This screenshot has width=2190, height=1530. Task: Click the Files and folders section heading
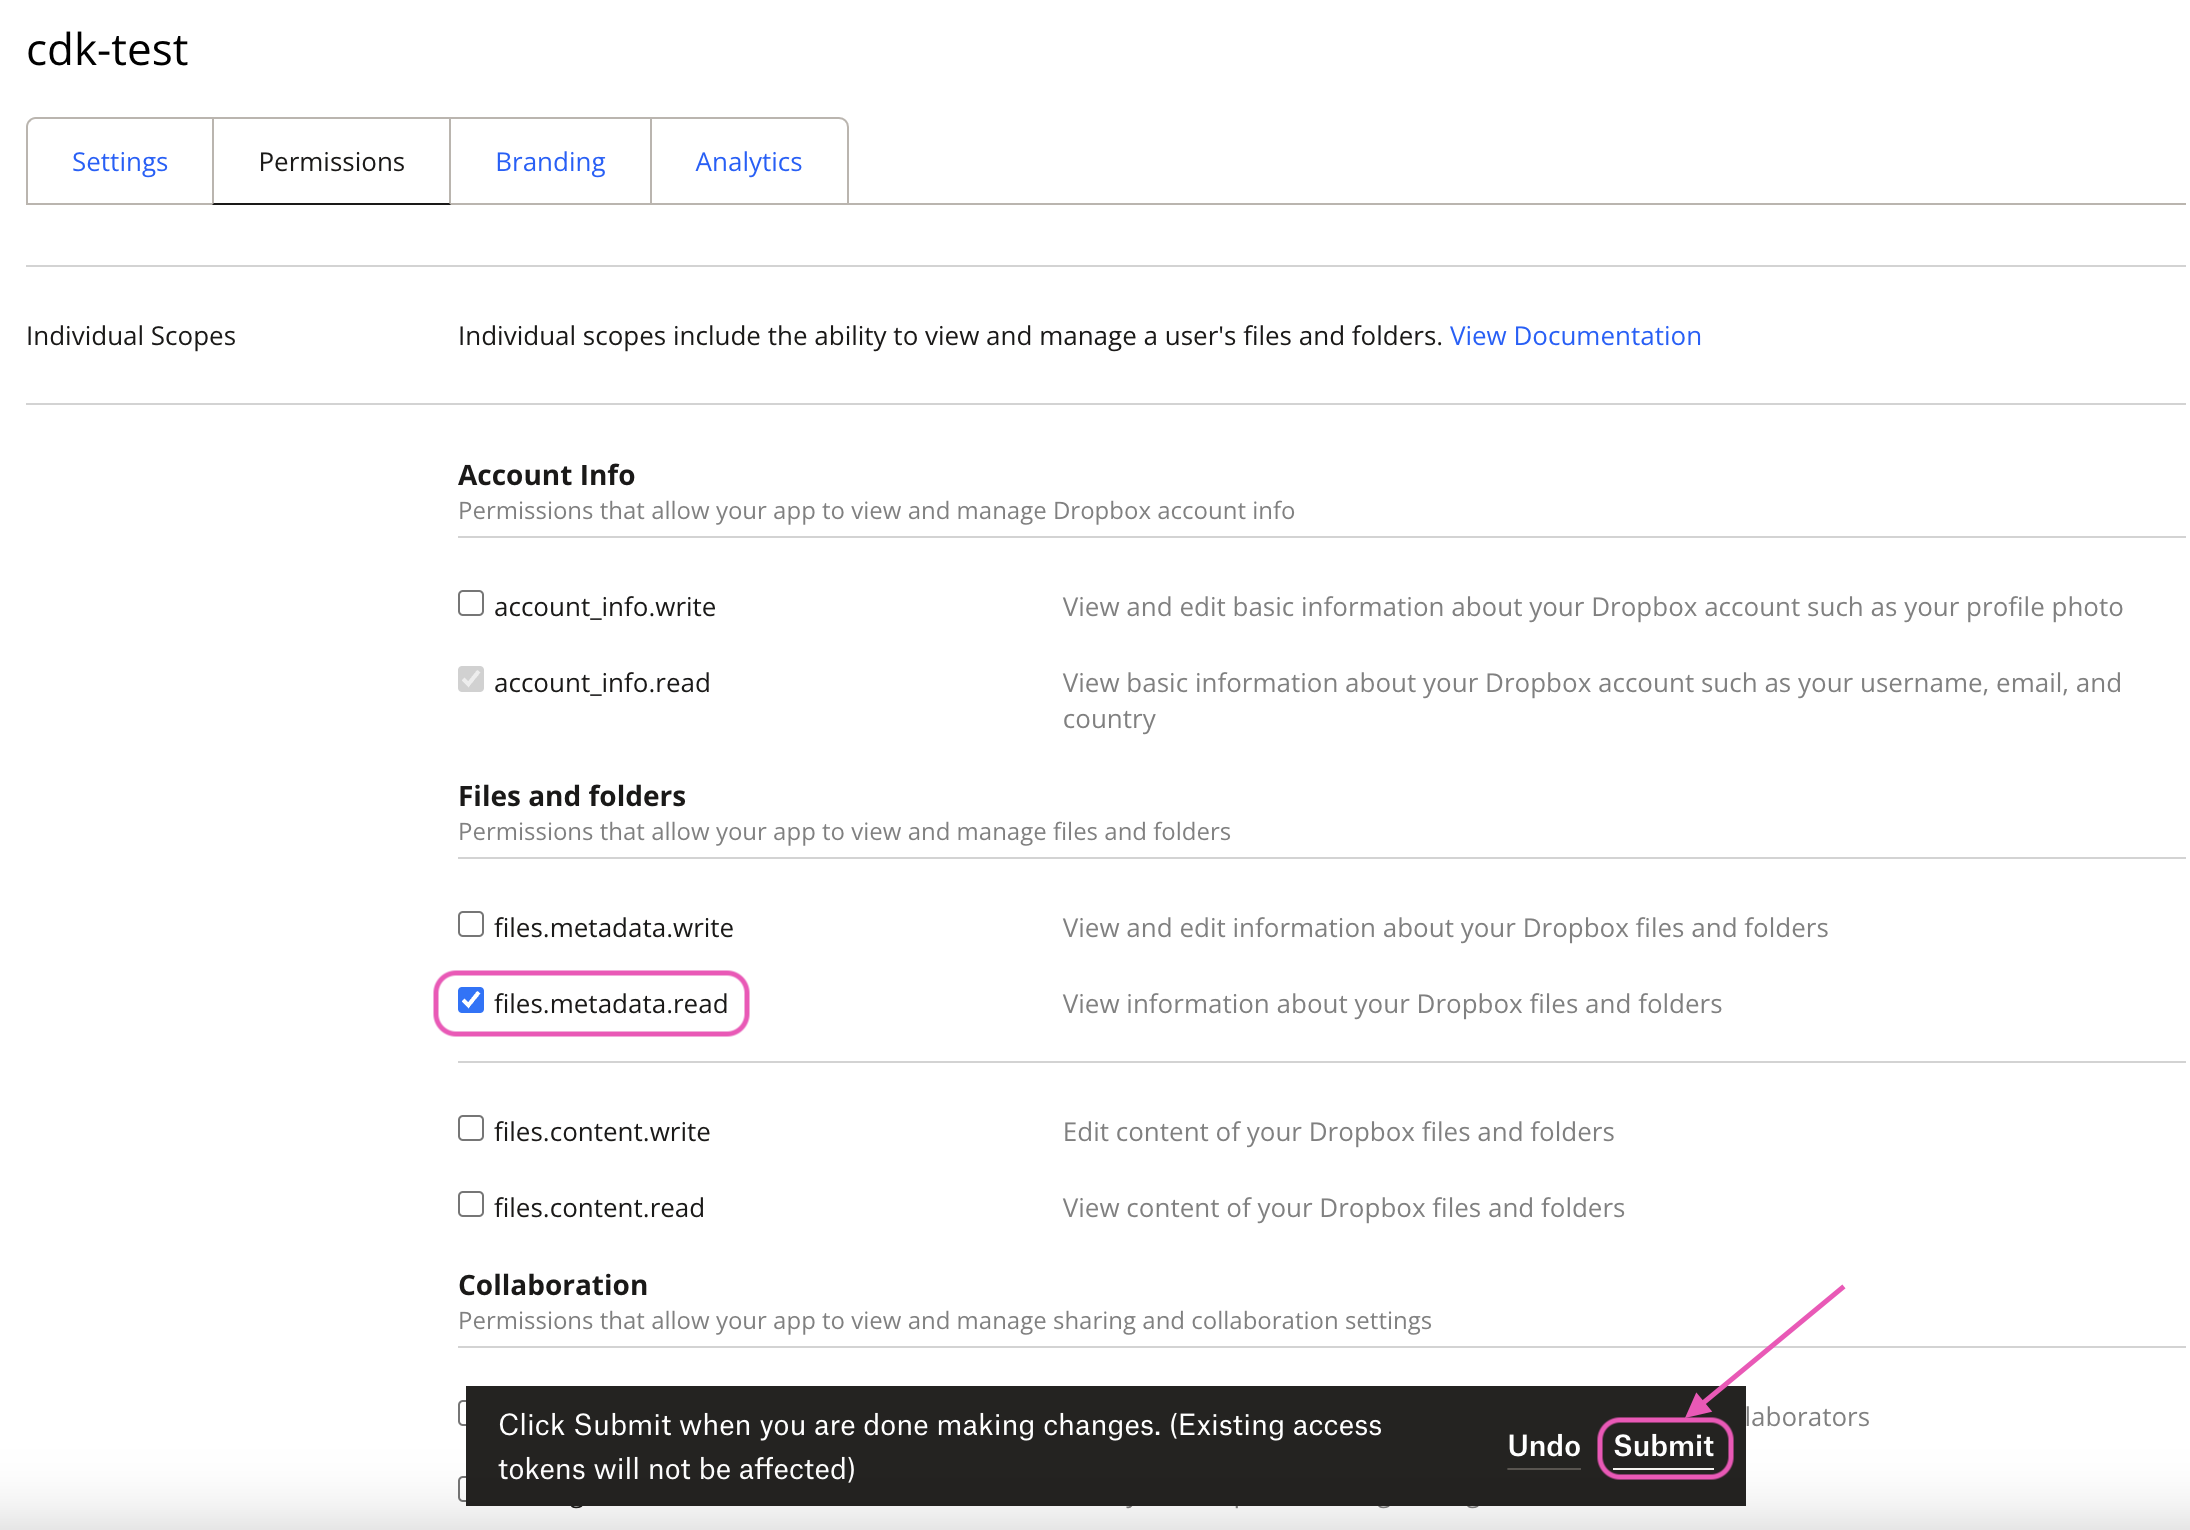click(x=571, y=795)
